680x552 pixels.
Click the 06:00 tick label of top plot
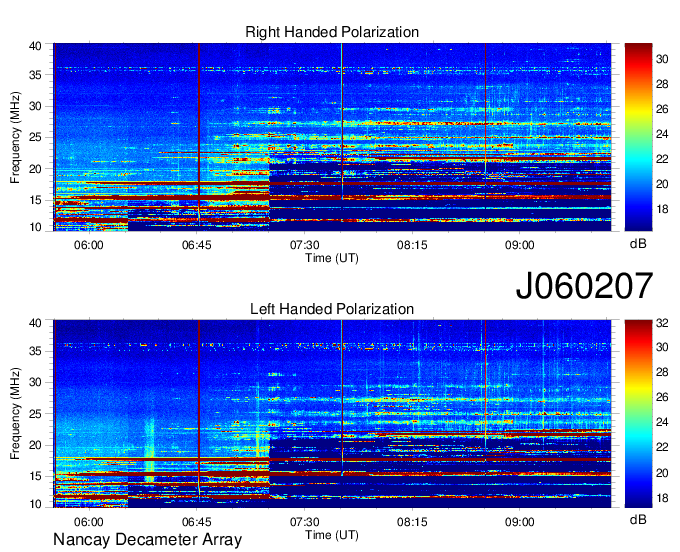89,245
